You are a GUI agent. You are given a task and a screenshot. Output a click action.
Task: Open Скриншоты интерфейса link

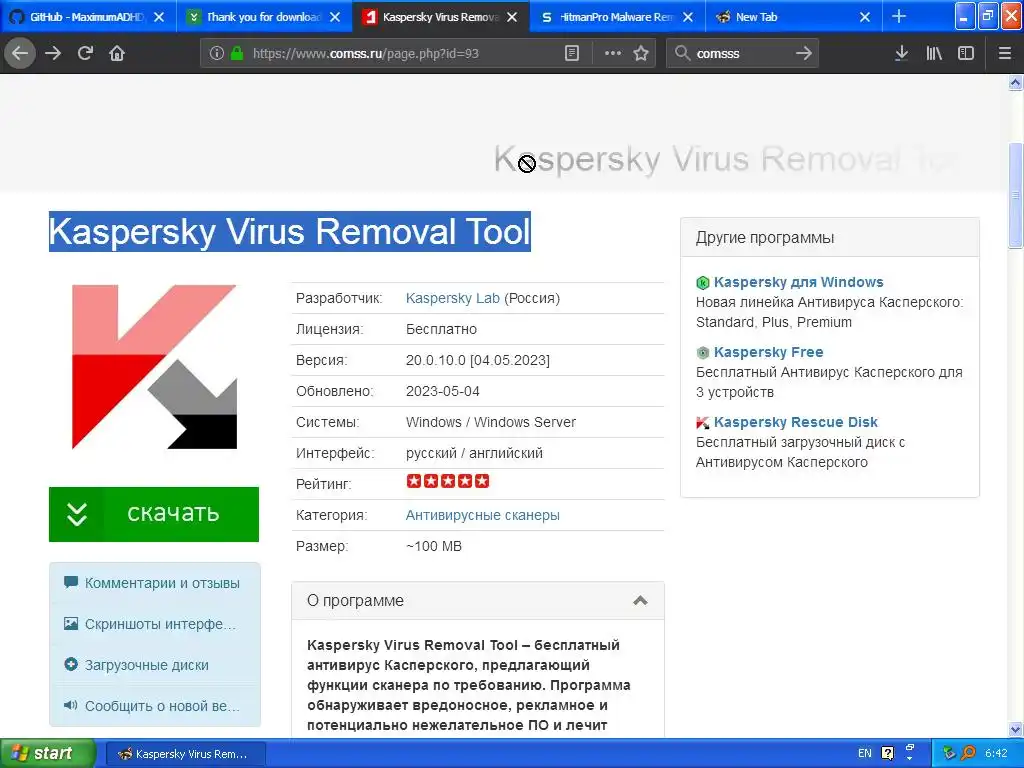point(161,624)
